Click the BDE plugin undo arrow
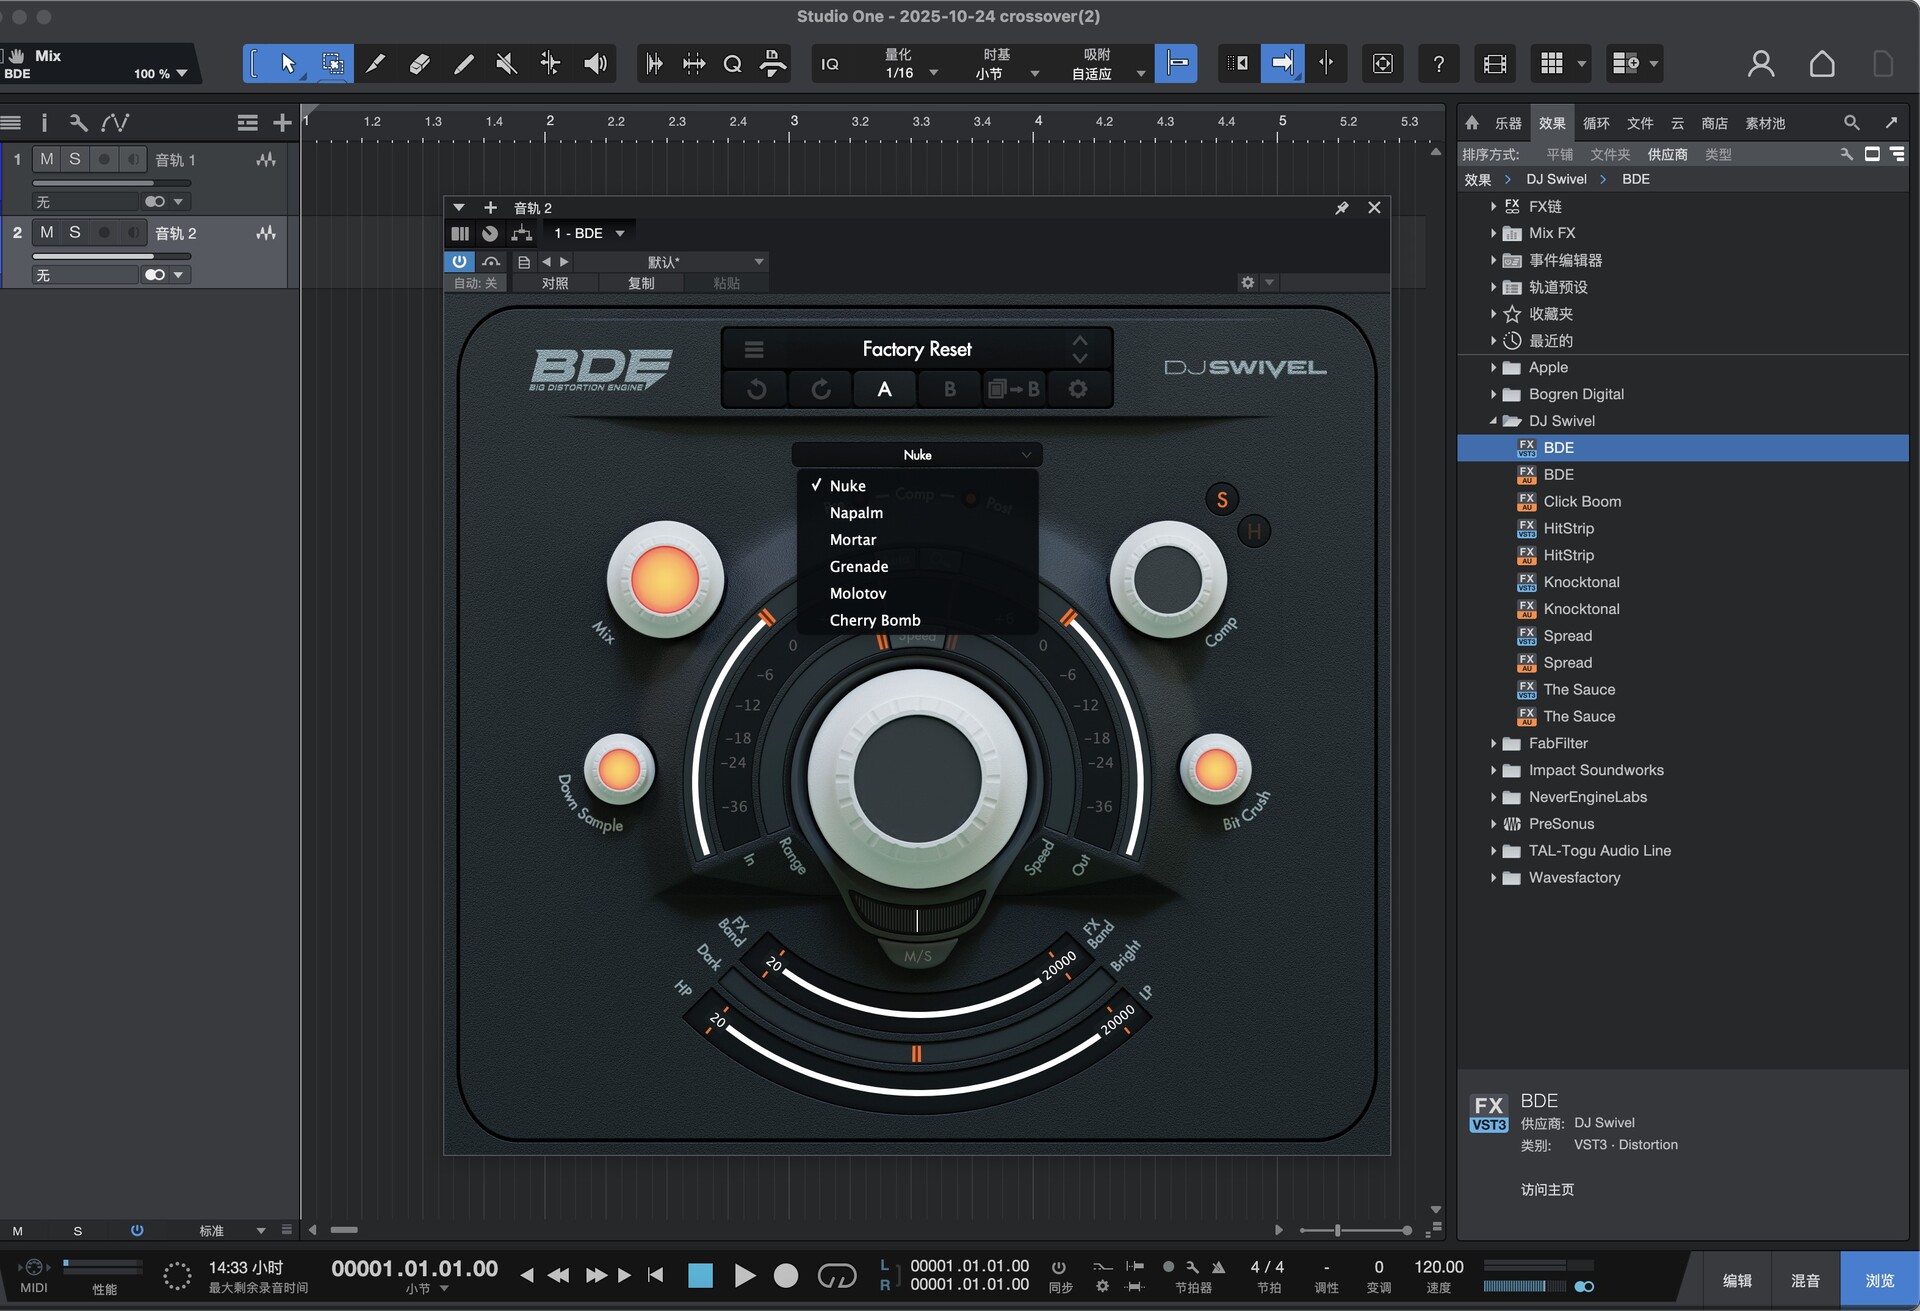This screenshot has width=1920, height=1311. click(757, 389)
